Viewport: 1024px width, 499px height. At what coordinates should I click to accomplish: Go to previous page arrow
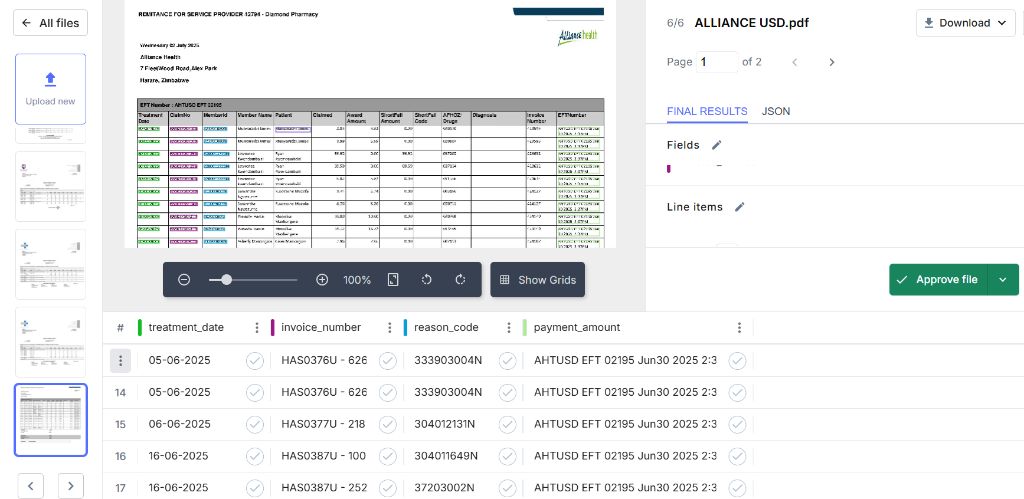click(795, 62)
